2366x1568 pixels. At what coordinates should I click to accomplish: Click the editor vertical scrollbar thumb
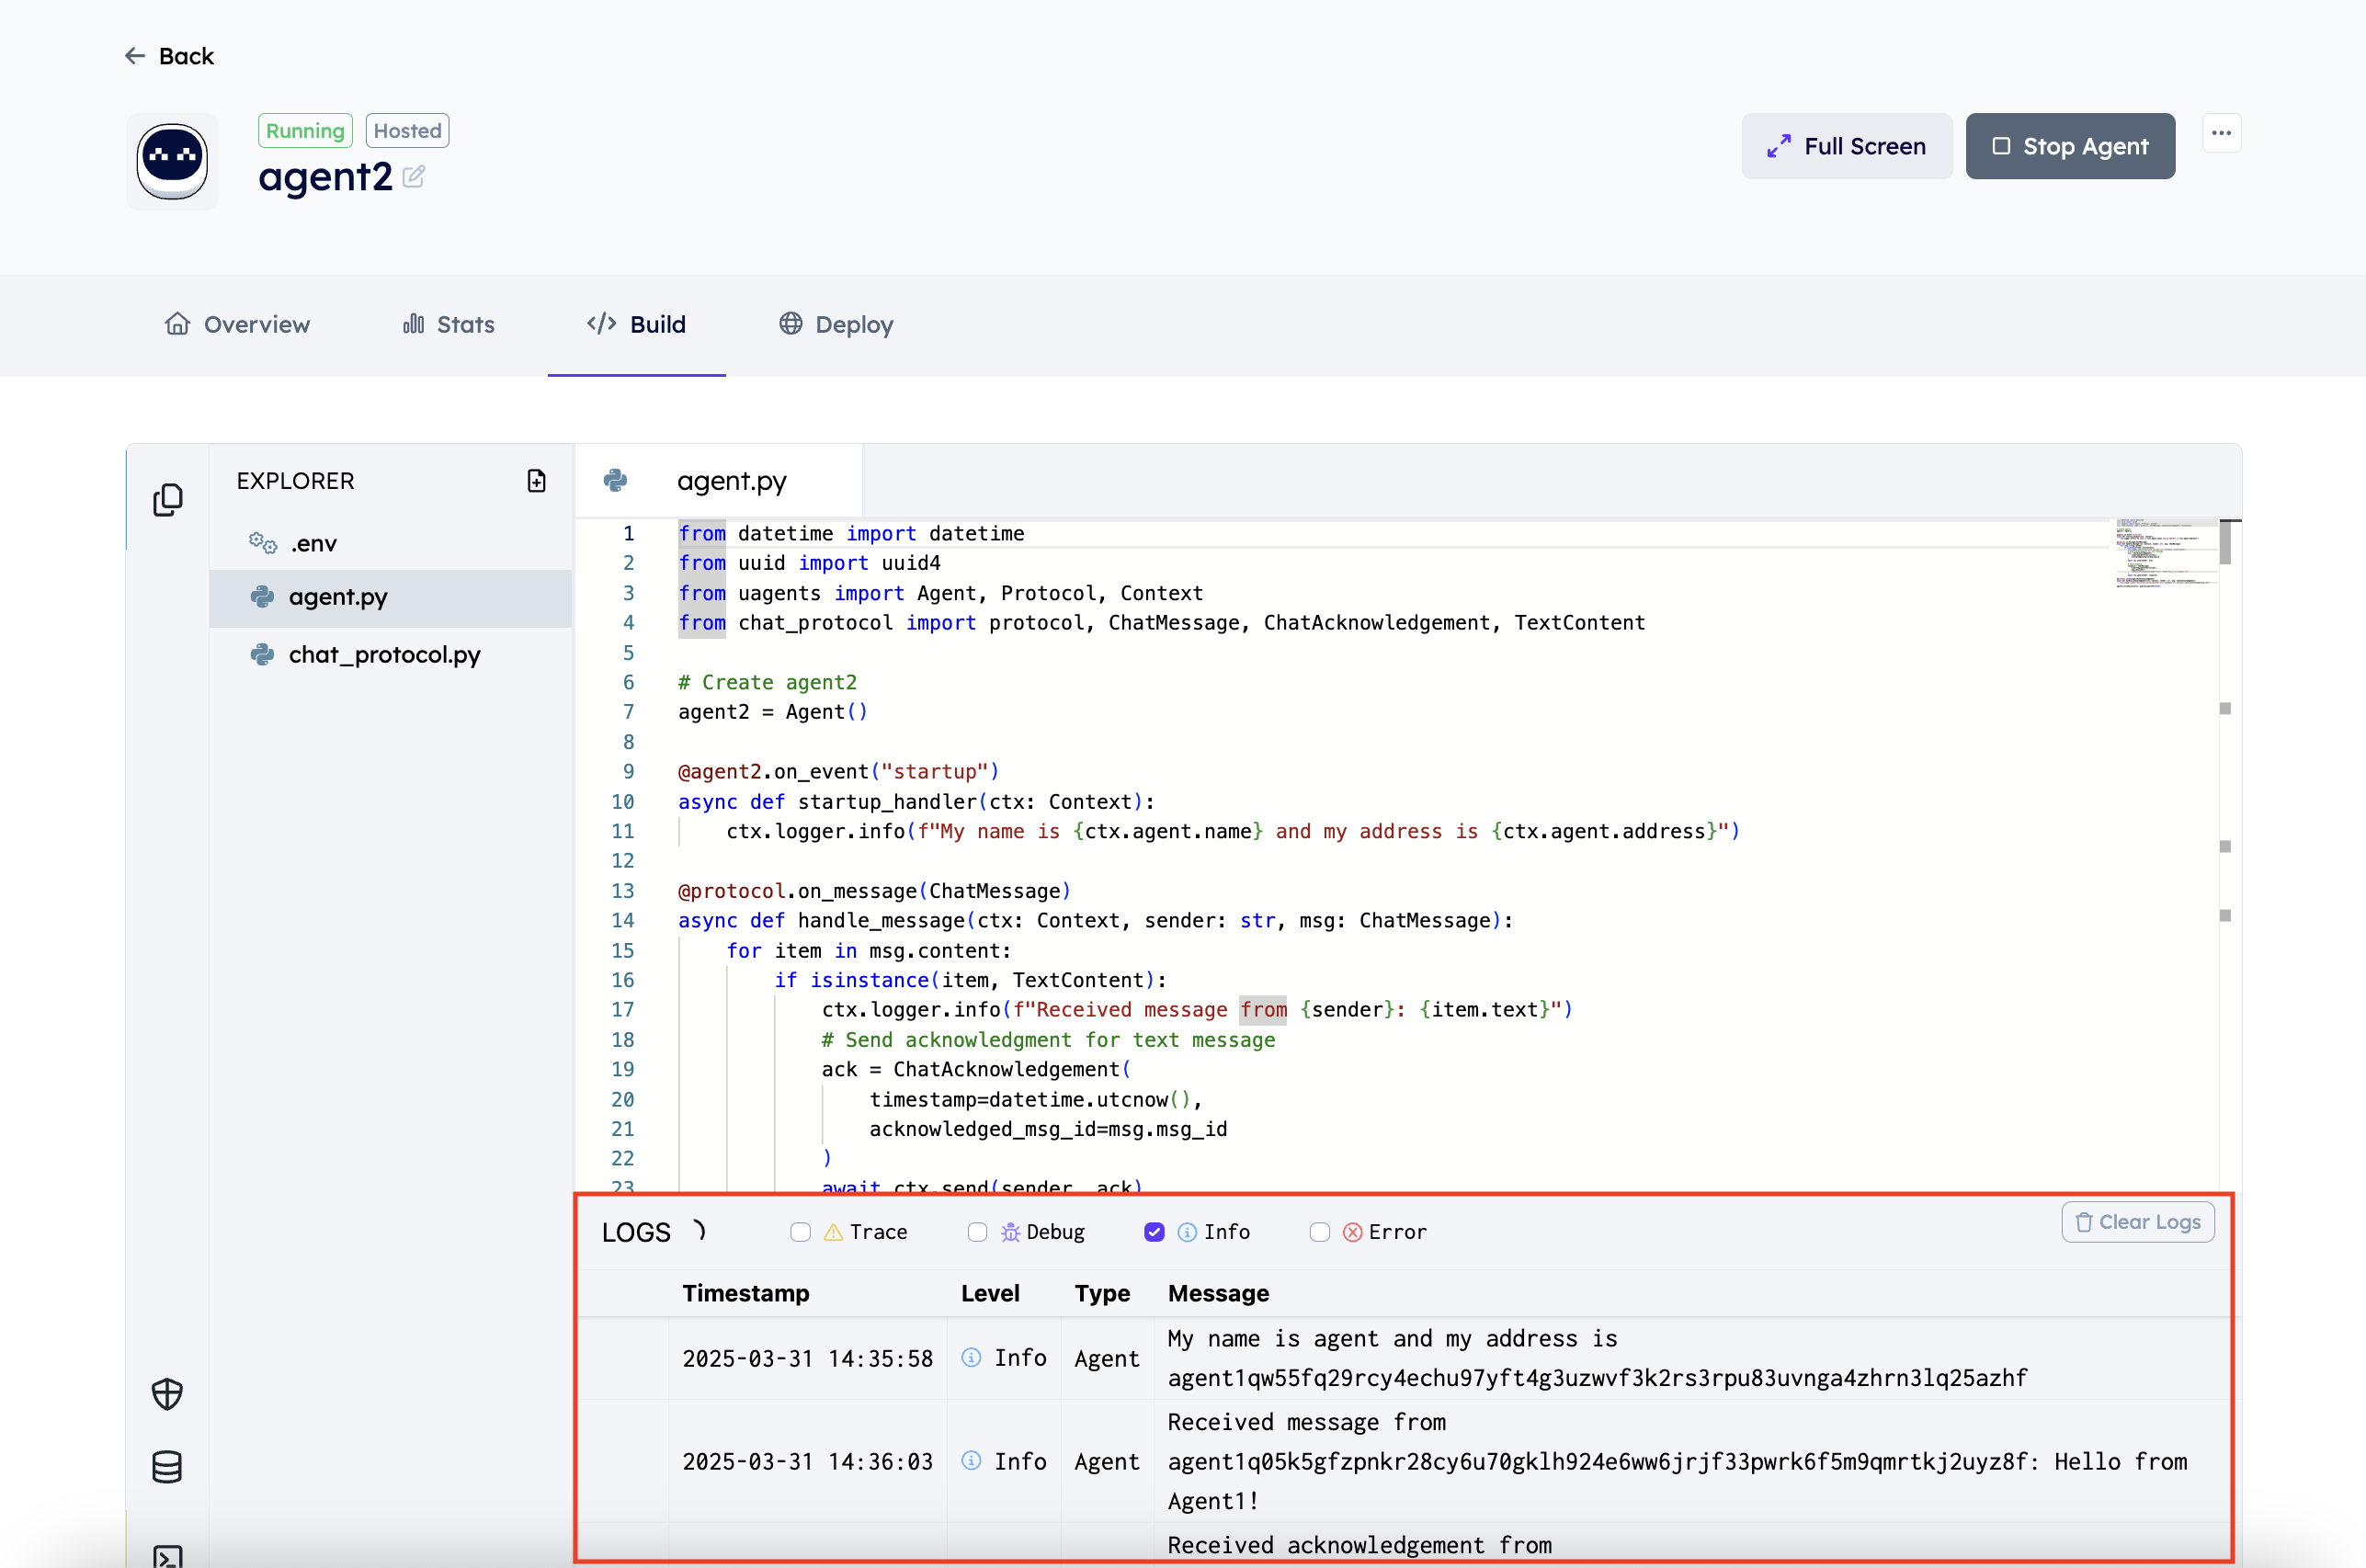point(2225,542)
